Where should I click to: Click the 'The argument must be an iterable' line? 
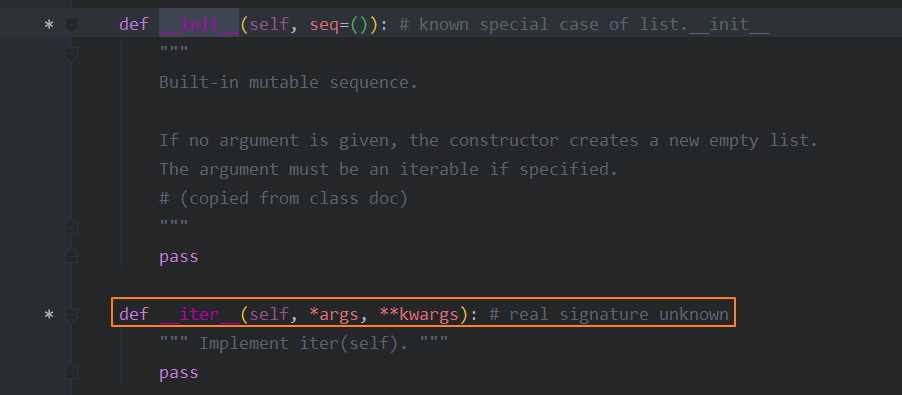388,170
